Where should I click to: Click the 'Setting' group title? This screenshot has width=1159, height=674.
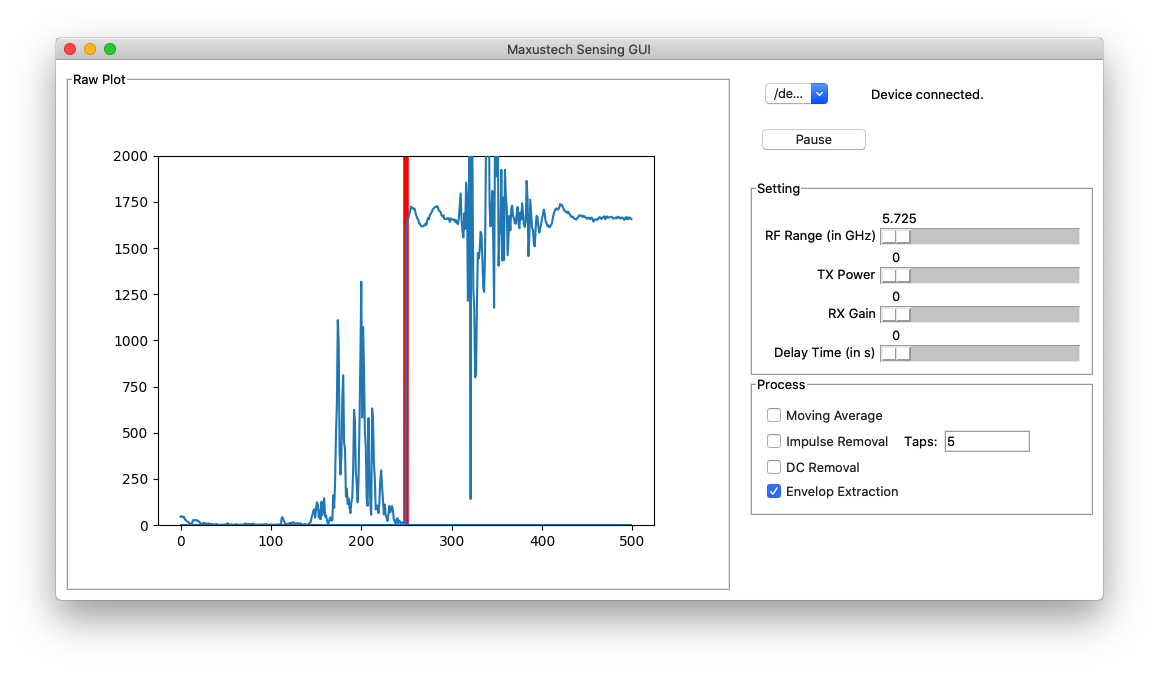click(x=778, y=188)
